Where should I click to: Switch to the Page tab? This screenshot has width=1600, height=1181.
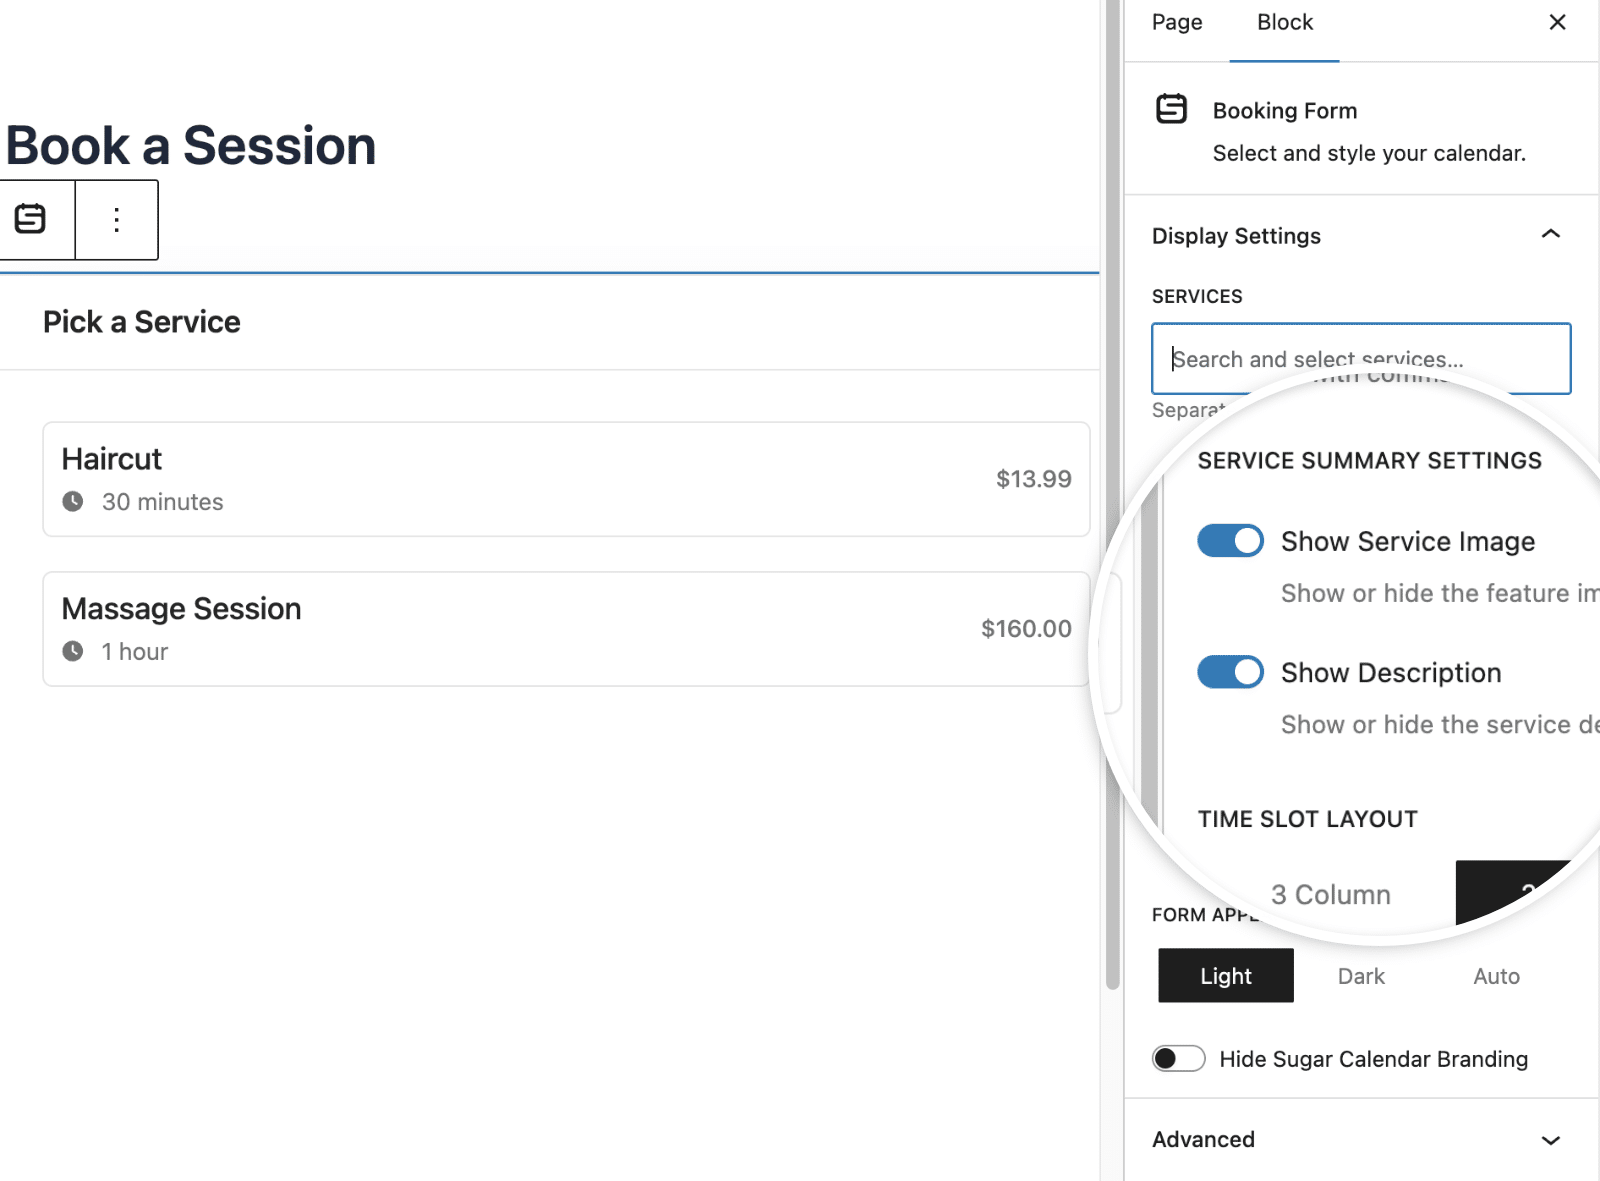1176,22
